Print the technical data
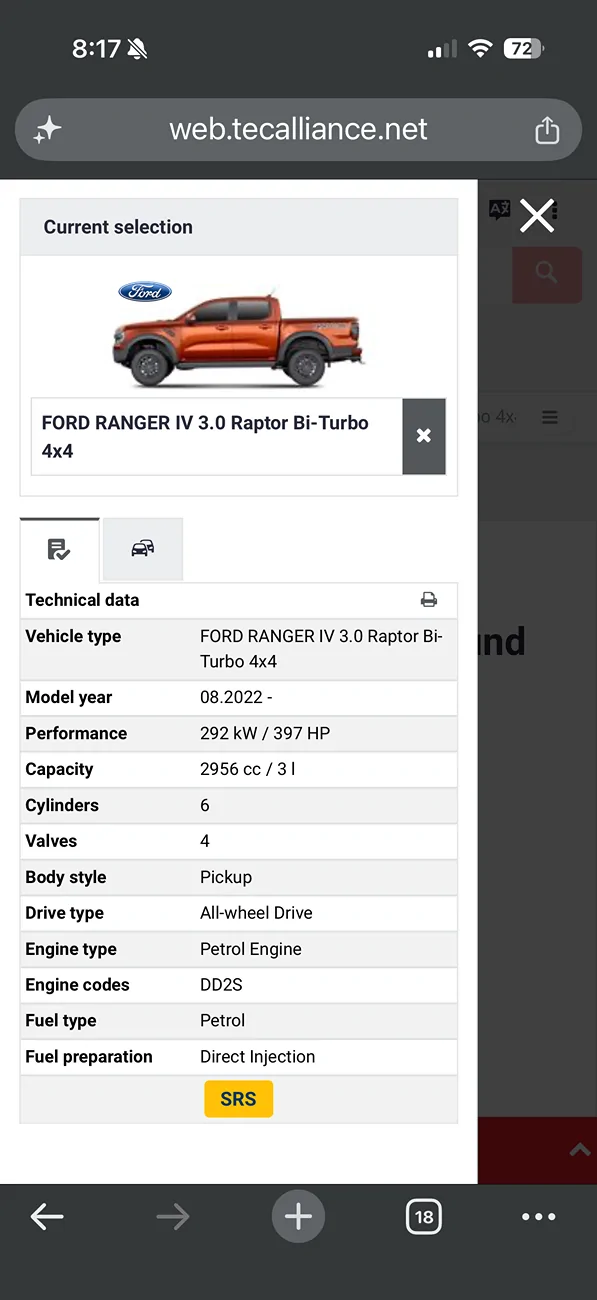The height and width of the screenshot is (1300, 597). click(429, 600)
